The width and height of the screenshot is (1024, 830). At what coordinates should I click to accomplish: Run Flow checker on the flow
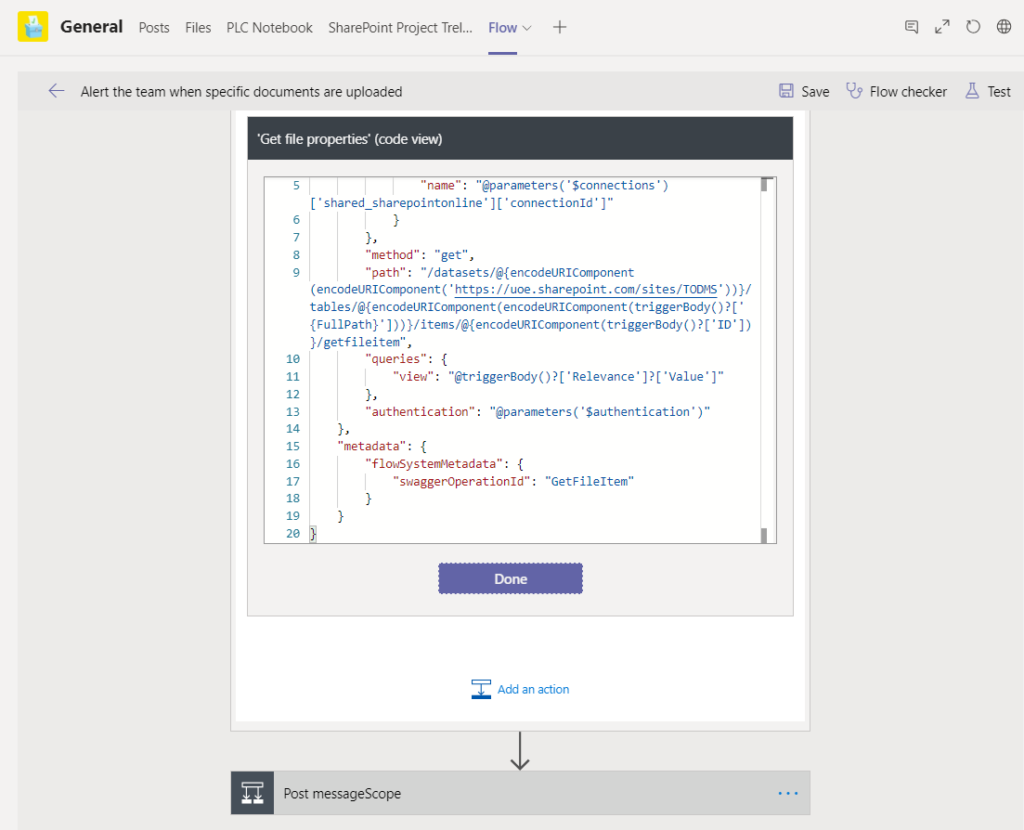[896, 91]
